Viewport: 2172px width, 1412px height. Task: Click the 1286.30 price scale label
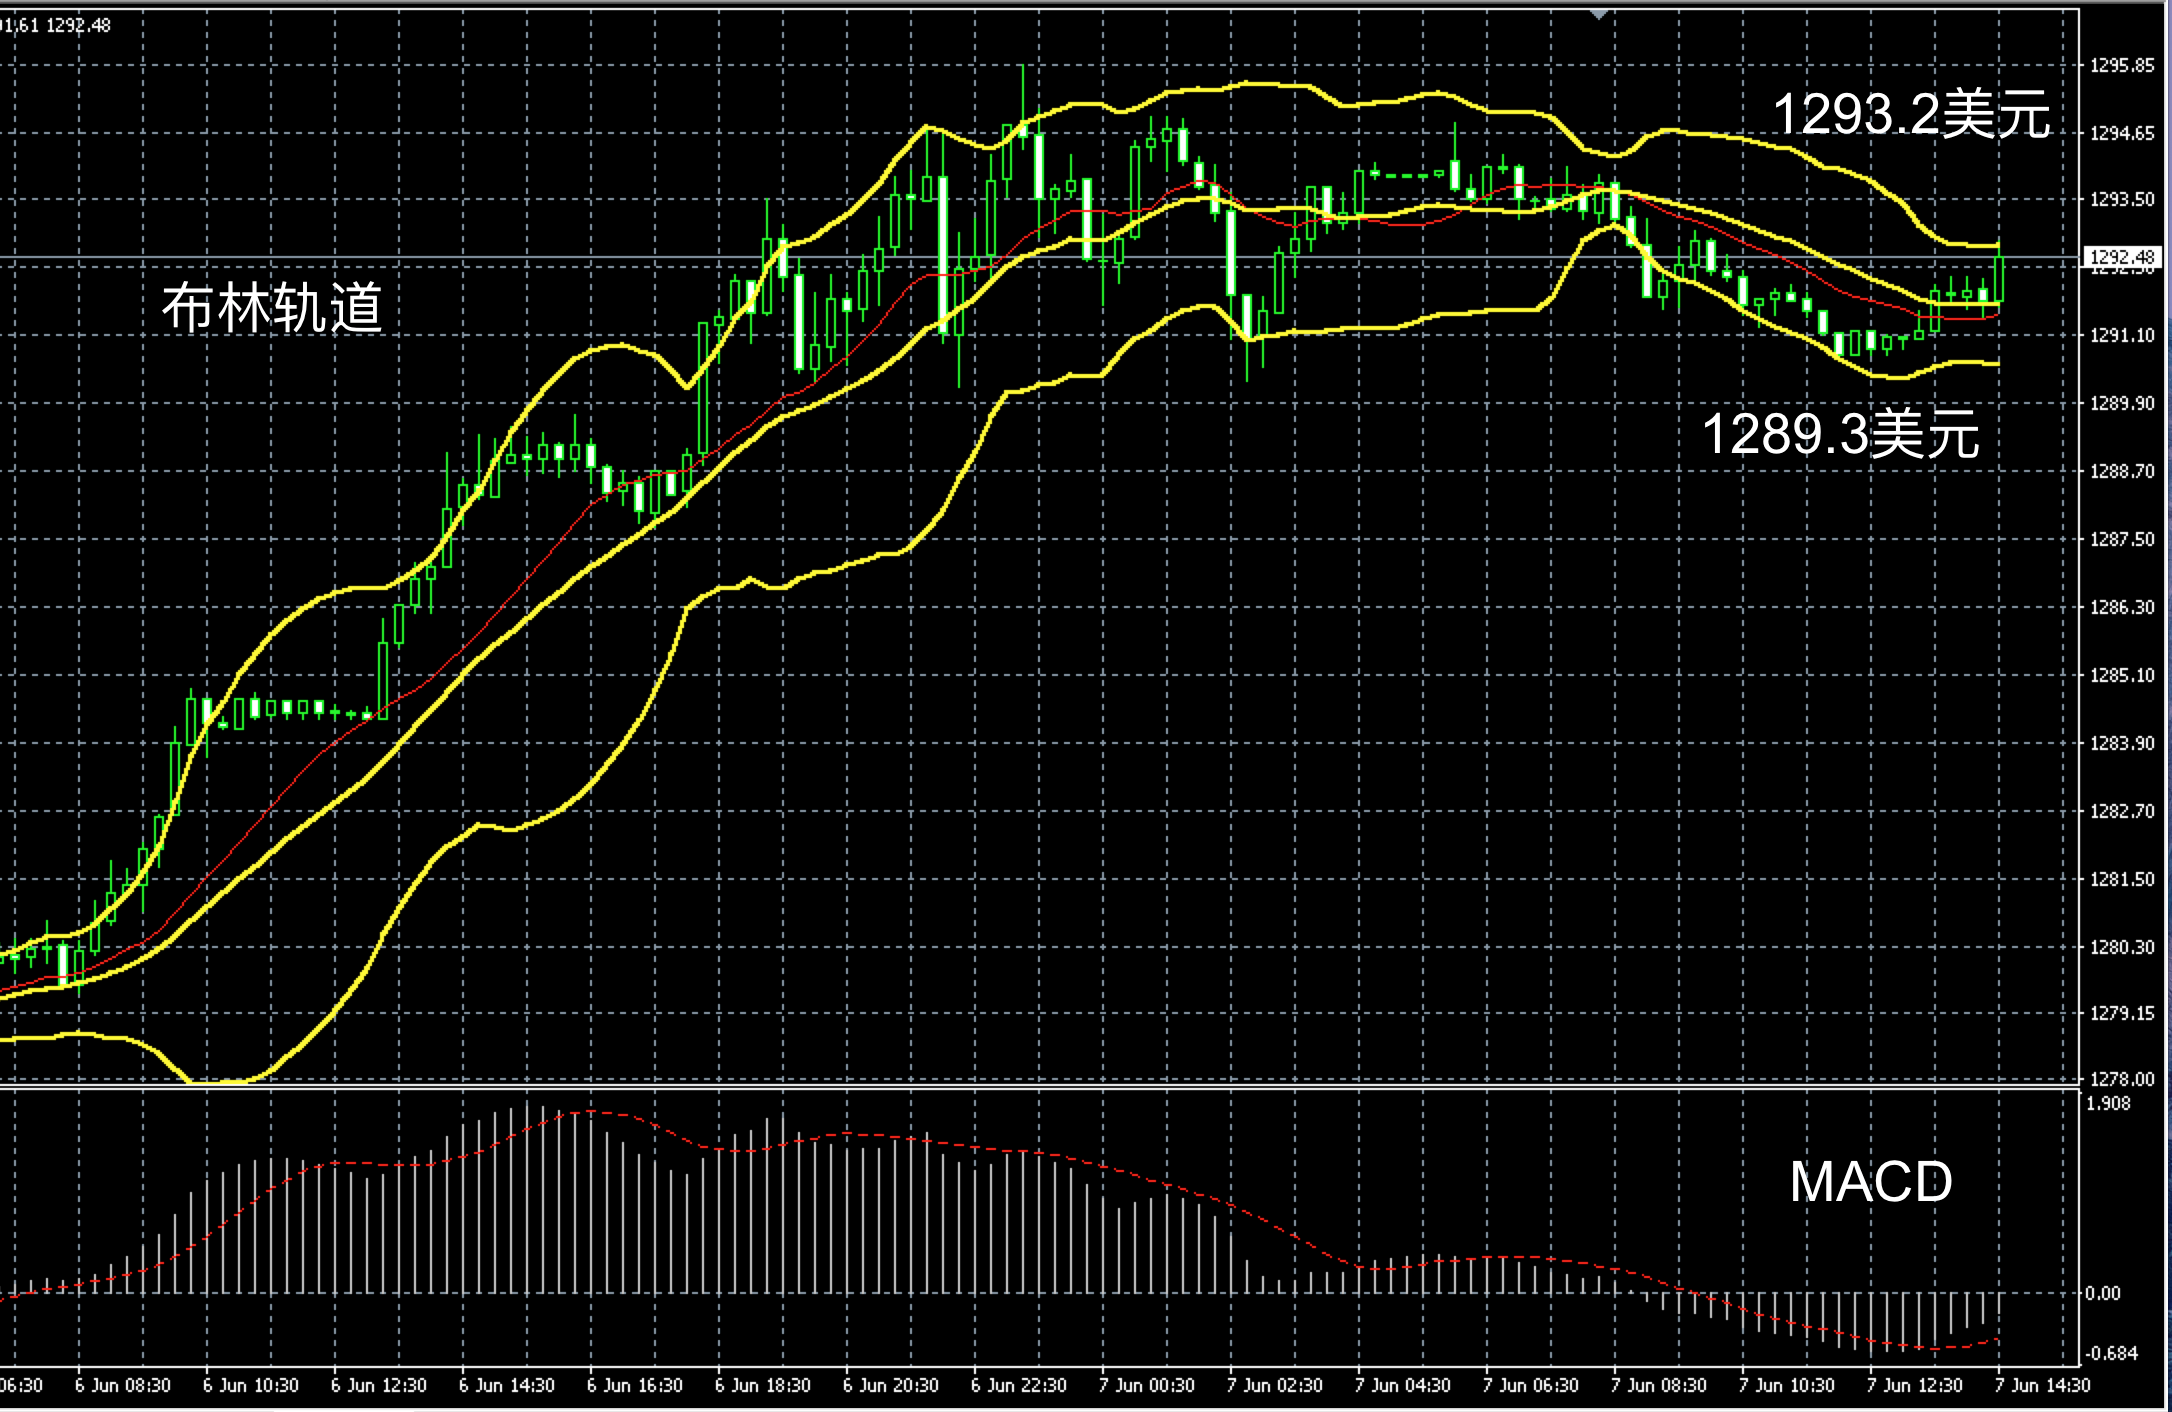pyautogui.click(x=2122, y=607)
